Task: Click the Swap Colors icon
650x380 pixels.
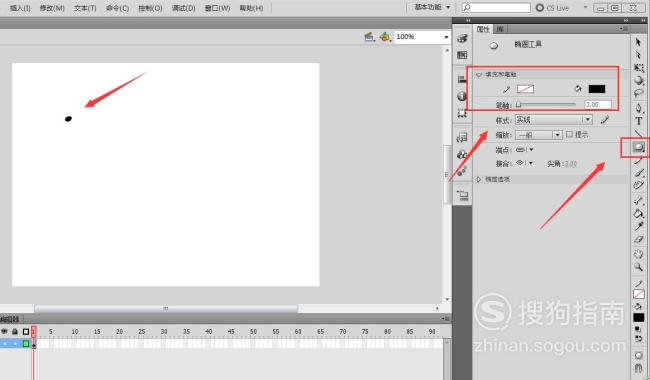Action: click(638, 338)
